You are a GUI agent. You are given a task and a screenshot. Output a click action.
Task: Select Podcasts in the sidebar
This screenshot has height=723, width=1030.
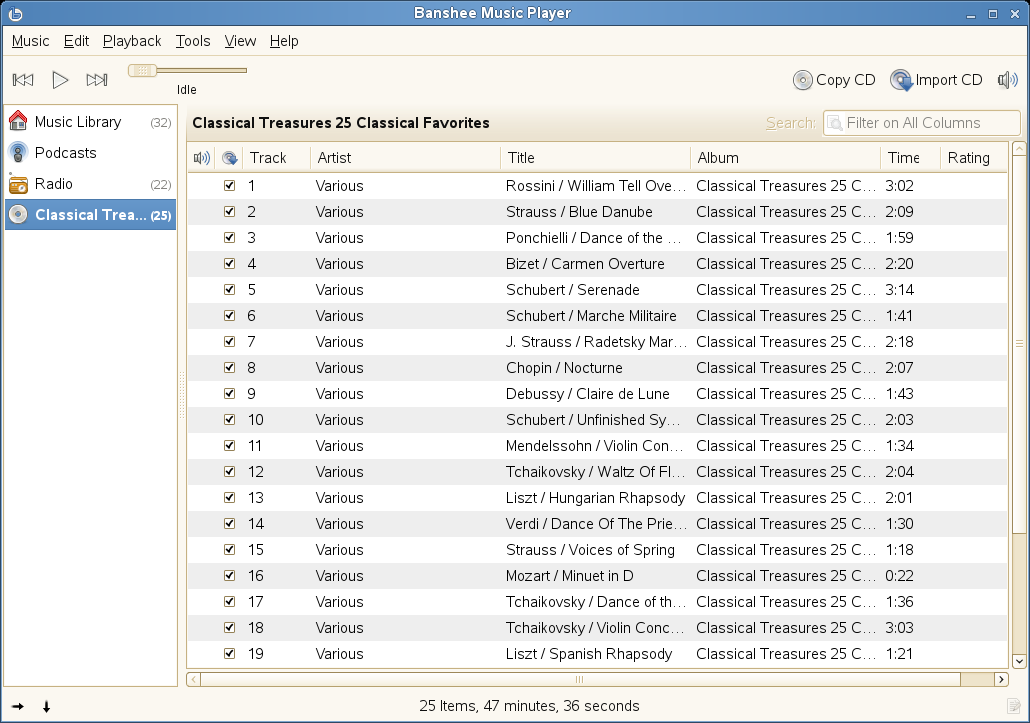point(91,153)
